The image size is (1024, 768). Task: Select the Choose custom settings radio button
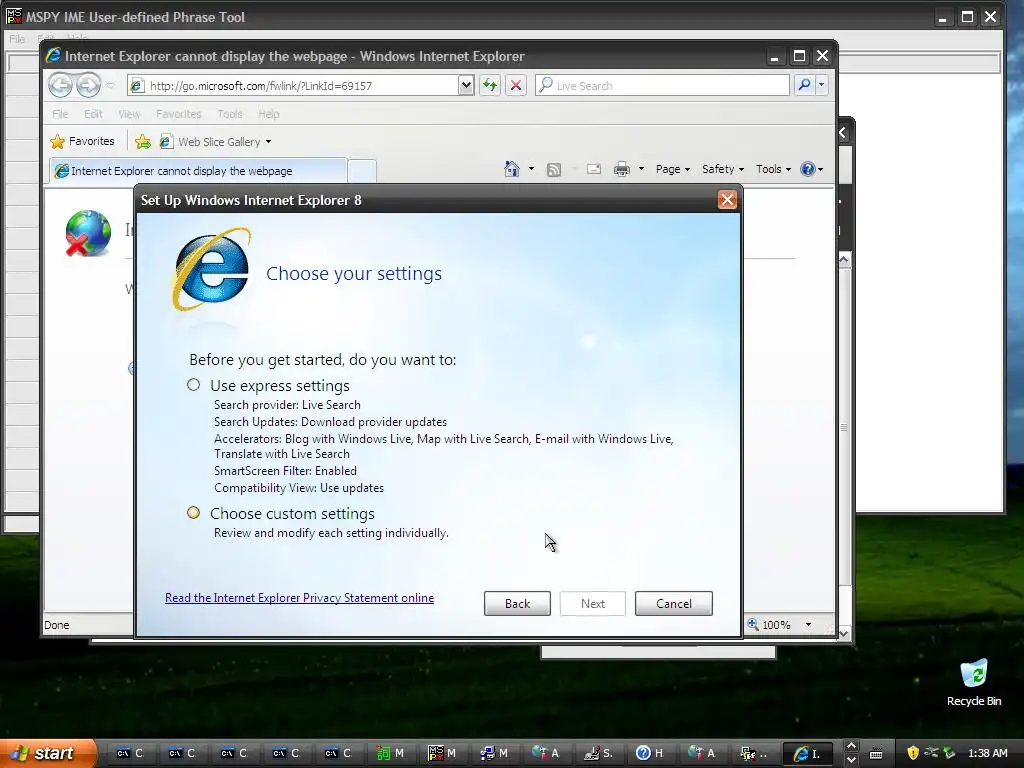(193, 513)
